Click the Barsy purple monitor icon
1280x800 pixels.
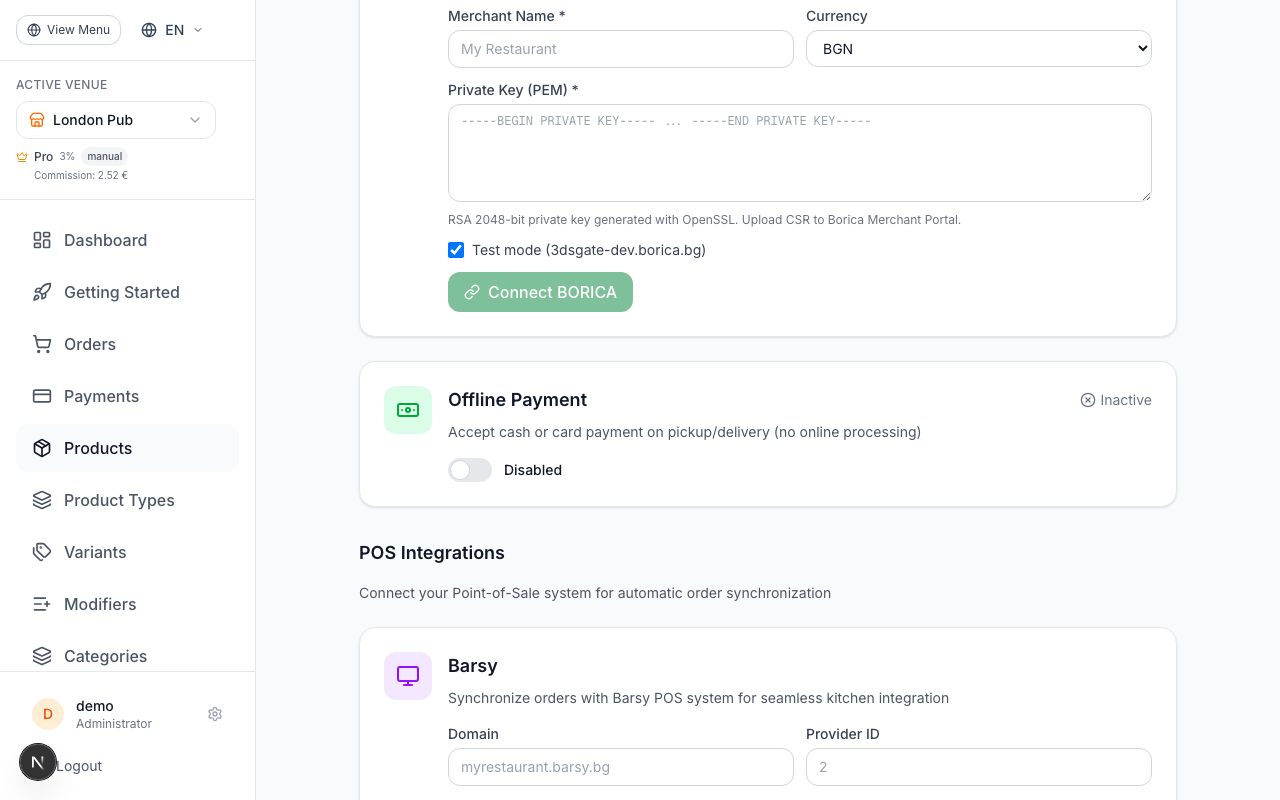[407, 675]
